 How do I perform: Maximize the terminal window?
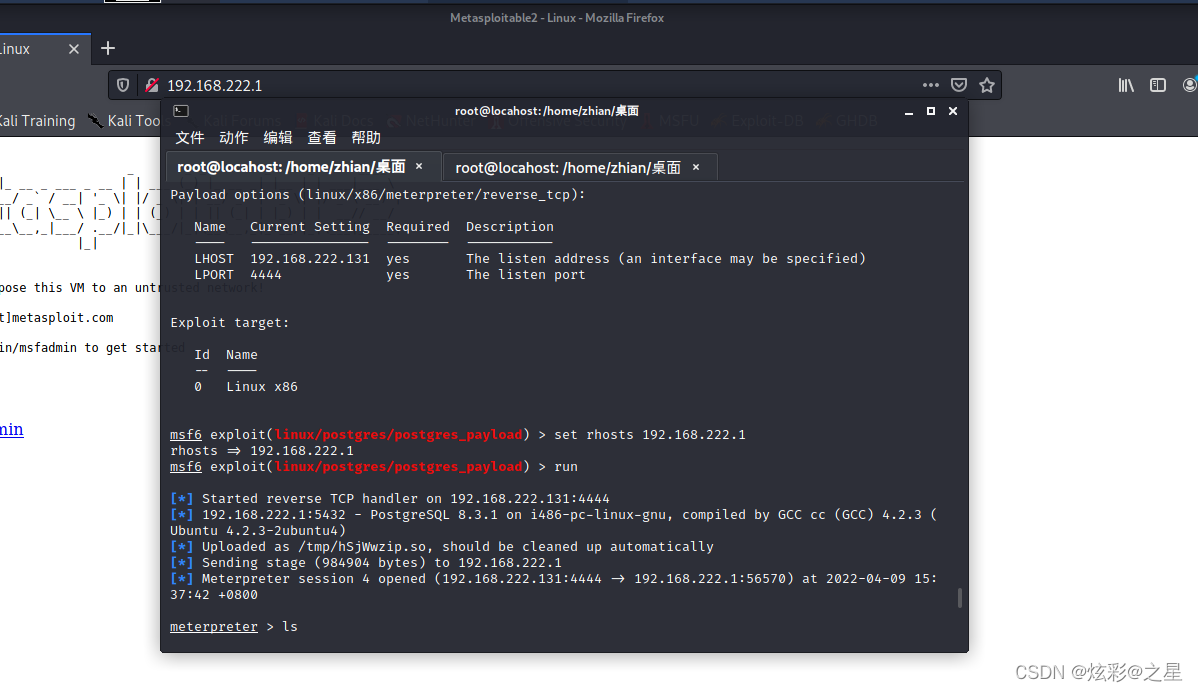tap(931, 111)
